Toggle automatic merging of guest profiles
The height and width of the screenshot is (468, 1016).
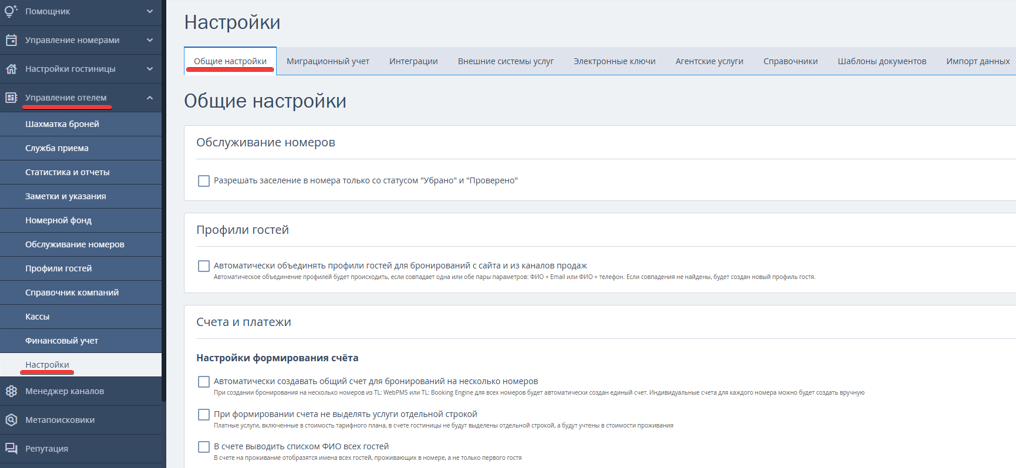(x=203, y=266)
